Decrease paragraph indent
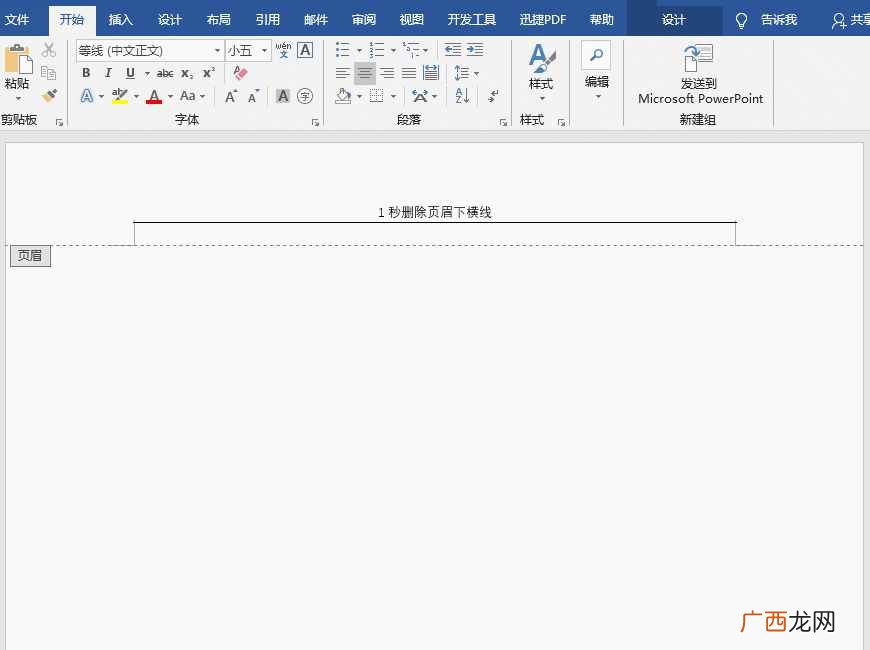This screenshot has height=650, width=870. click(x=453, y=50)
